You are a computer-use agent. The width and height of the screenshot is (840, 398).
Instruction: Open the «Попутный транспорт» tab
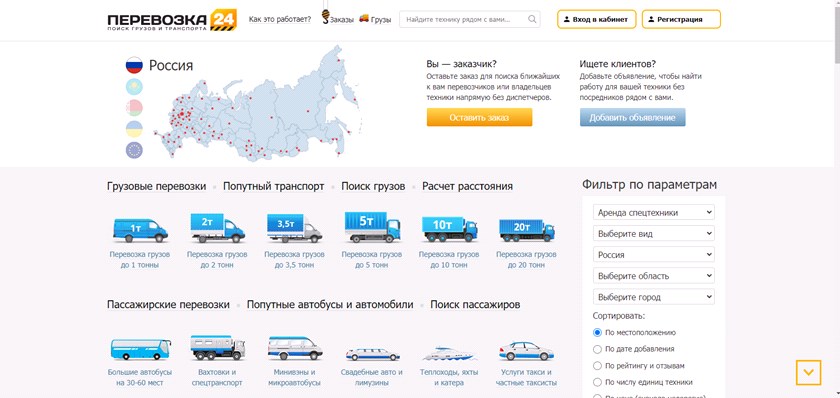pyautogui.click(x=273, y=186)
